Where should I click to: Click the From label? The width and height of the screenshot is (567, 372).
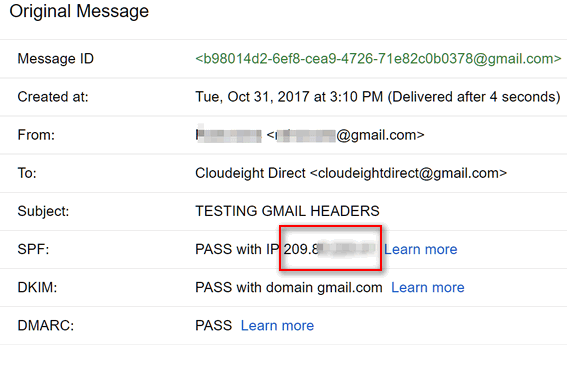click(36, 135)
